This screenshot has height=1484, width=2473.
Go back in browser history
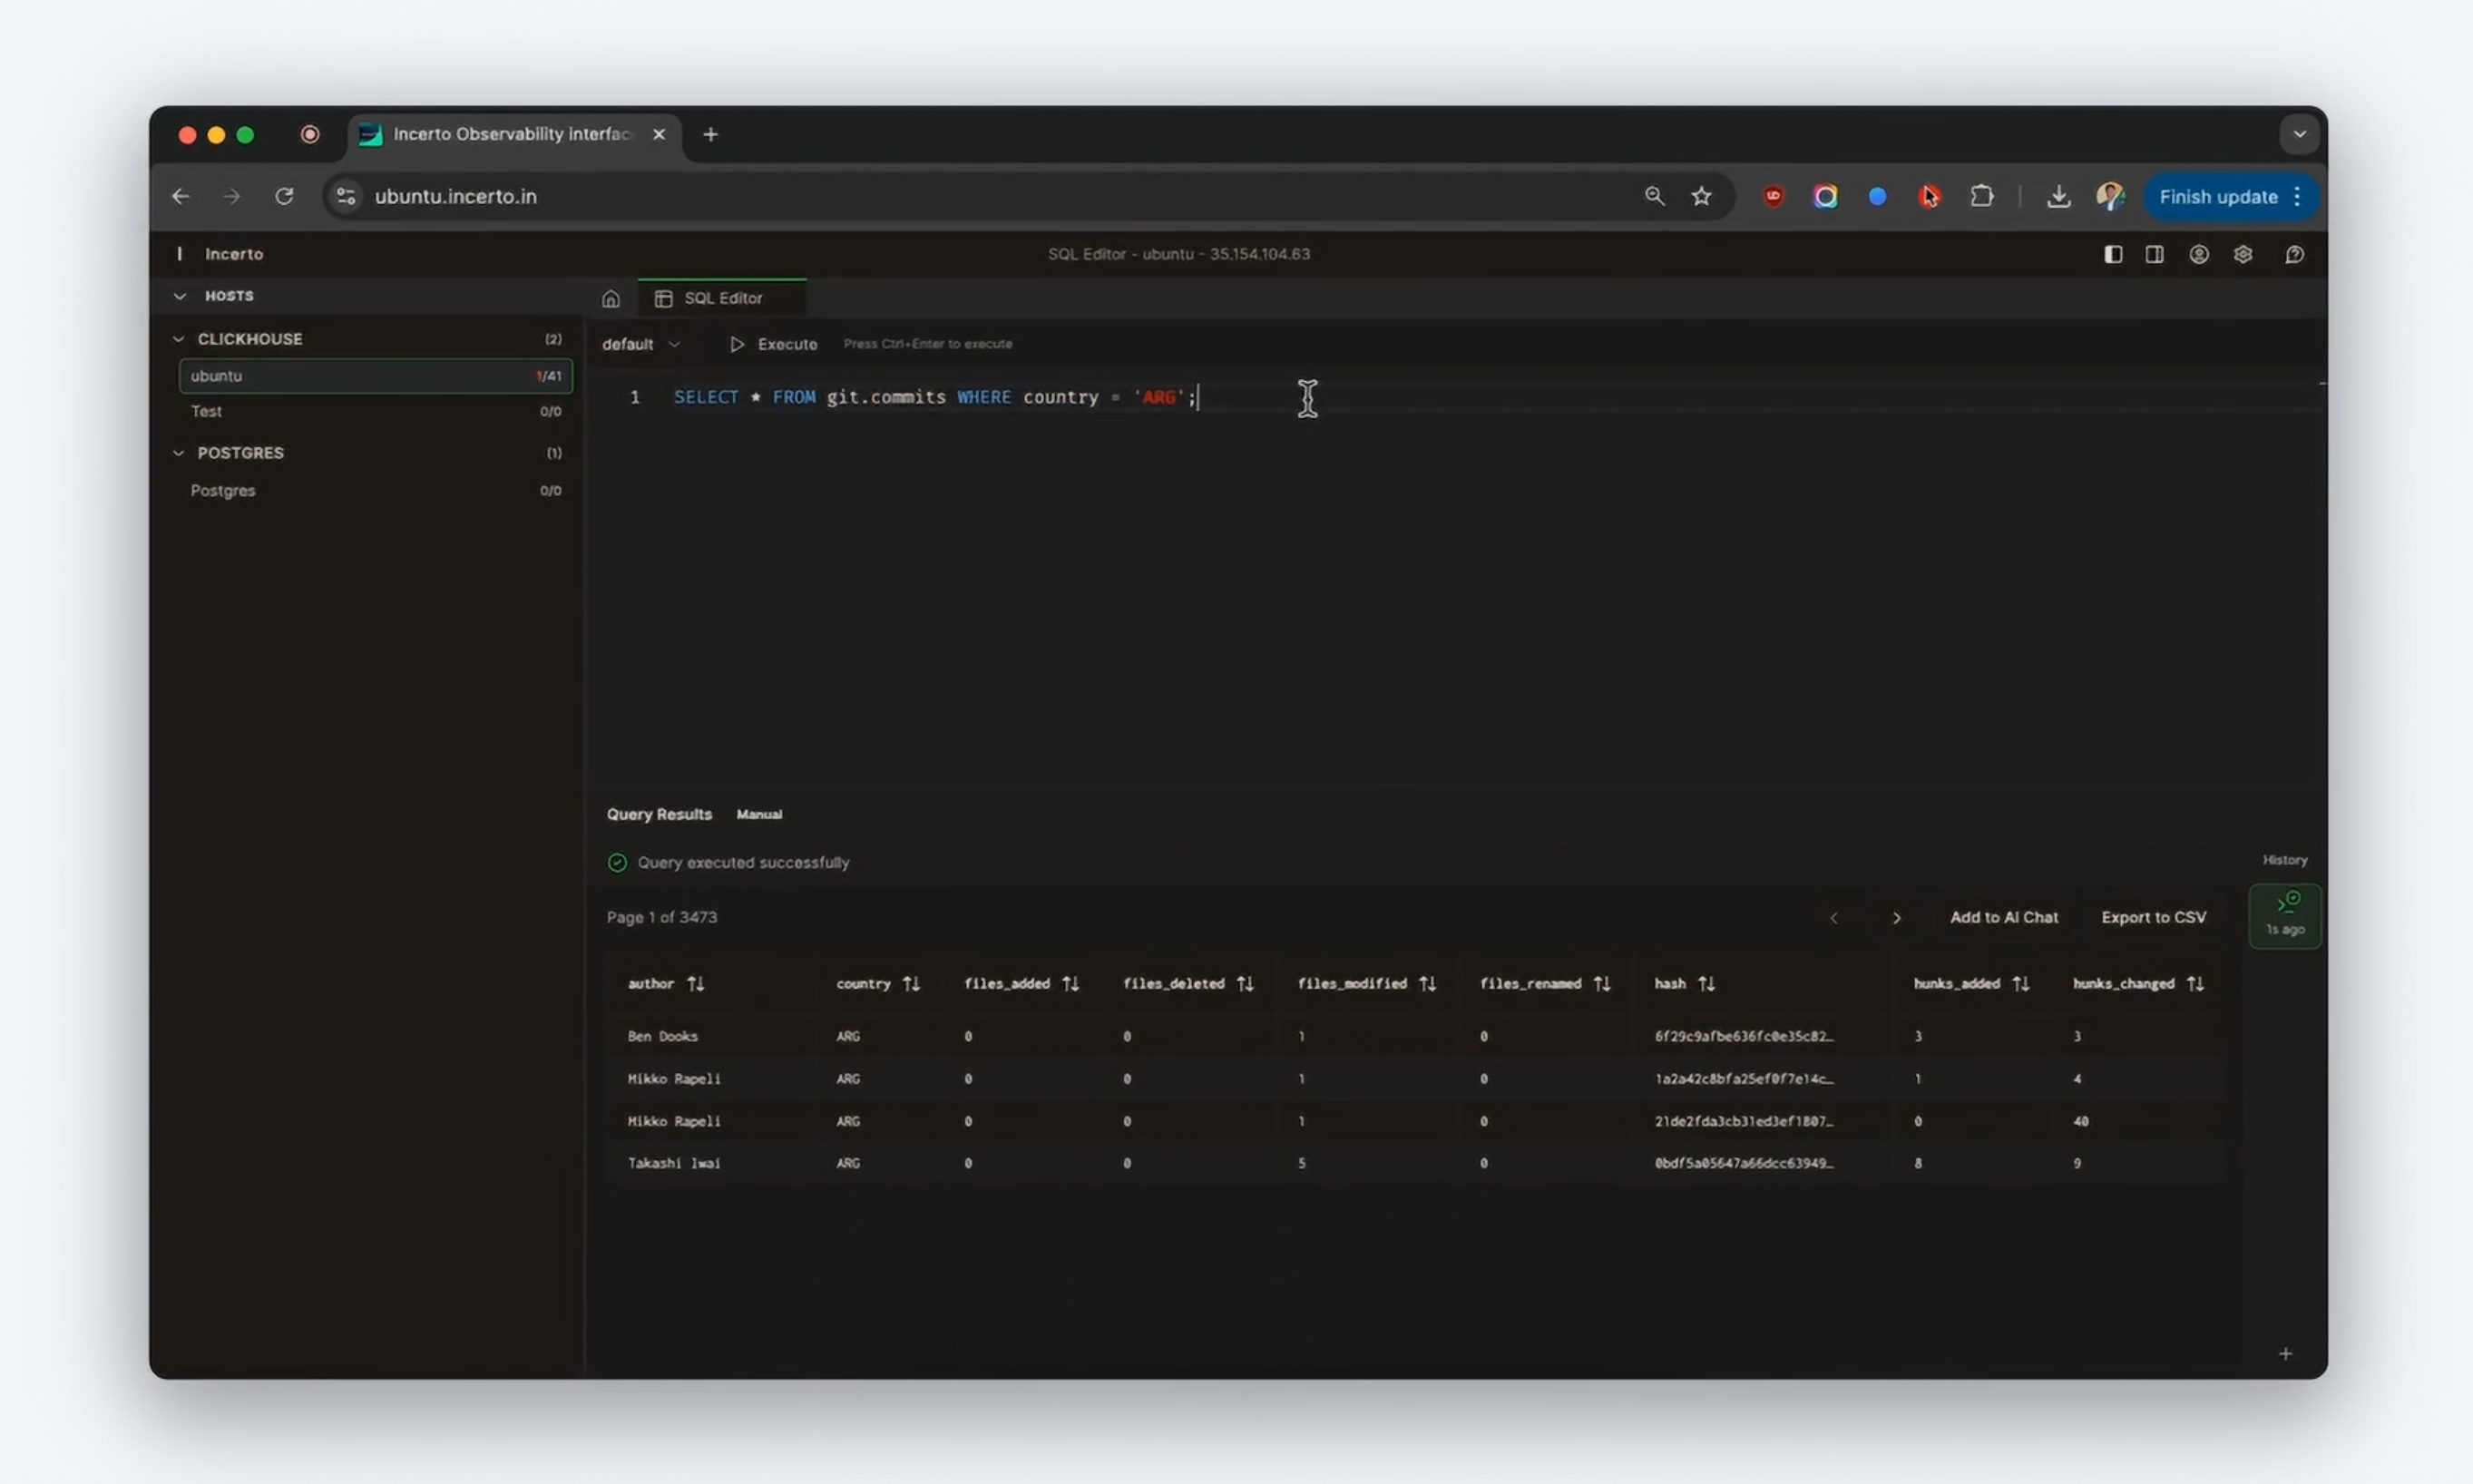tap(180, 196)
